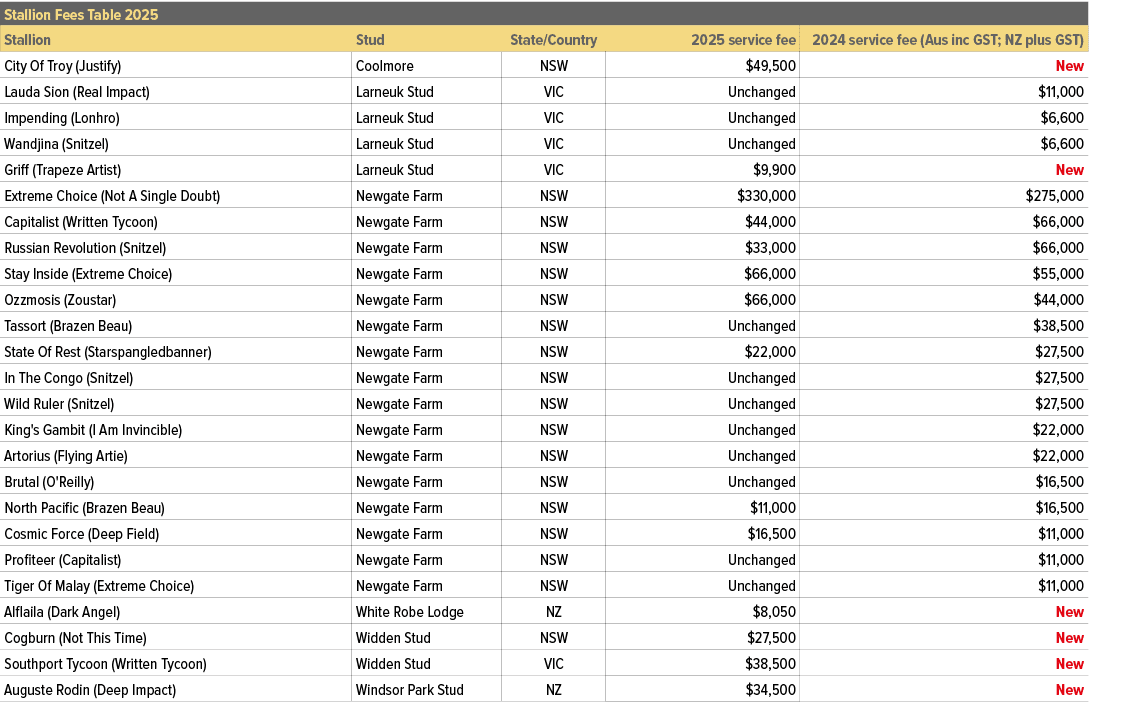Open the New link for Cogburn
Screen dimensions: 1124x710
pos(1069,637)
